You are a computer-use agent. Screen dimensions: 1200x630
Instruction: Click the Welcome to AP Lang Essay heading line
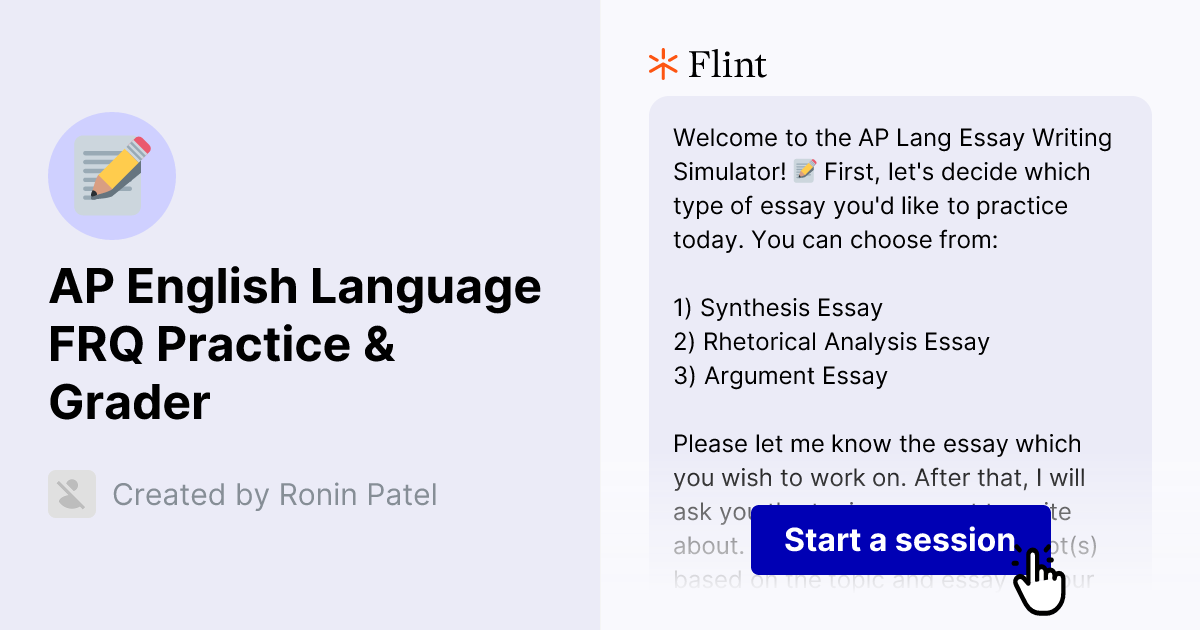point(893,137)
